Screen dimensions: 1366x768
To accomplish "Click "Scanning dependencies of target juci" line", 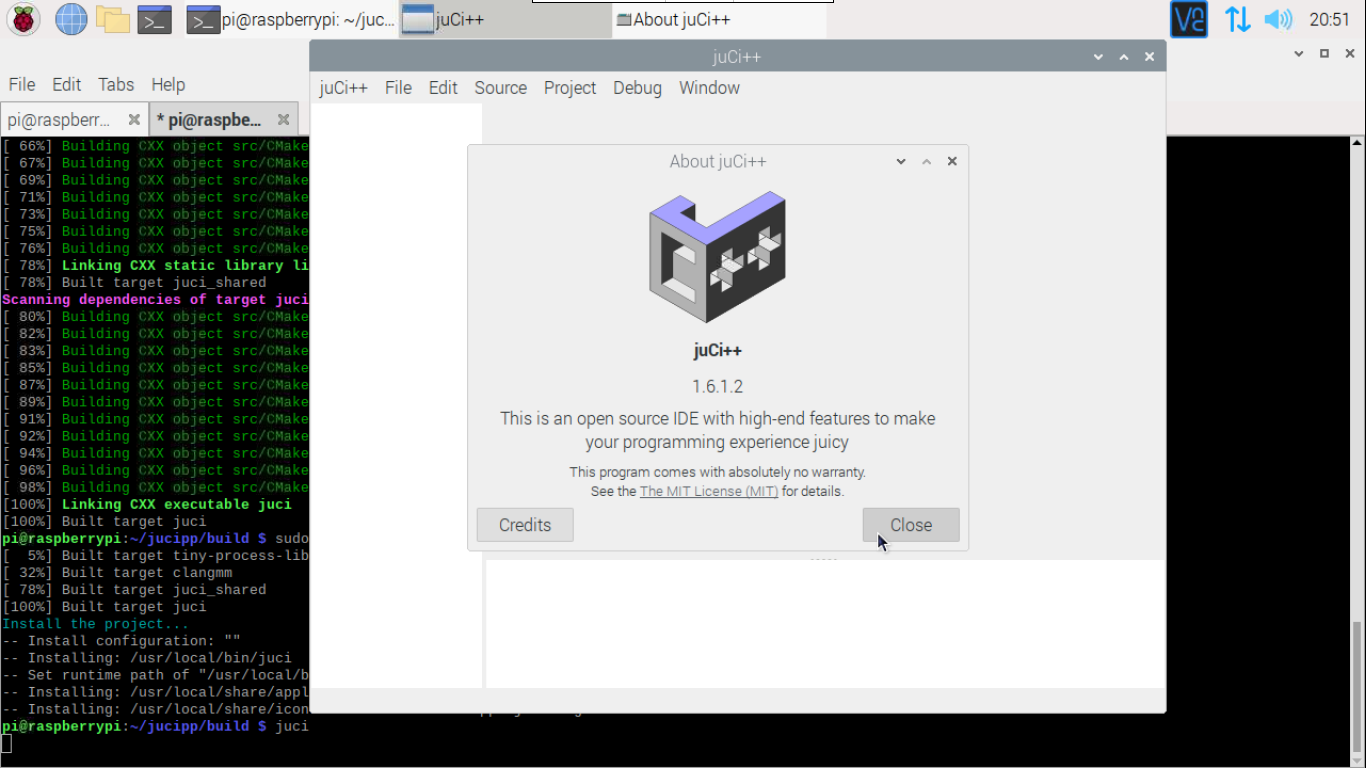I will tap(155, 300).
